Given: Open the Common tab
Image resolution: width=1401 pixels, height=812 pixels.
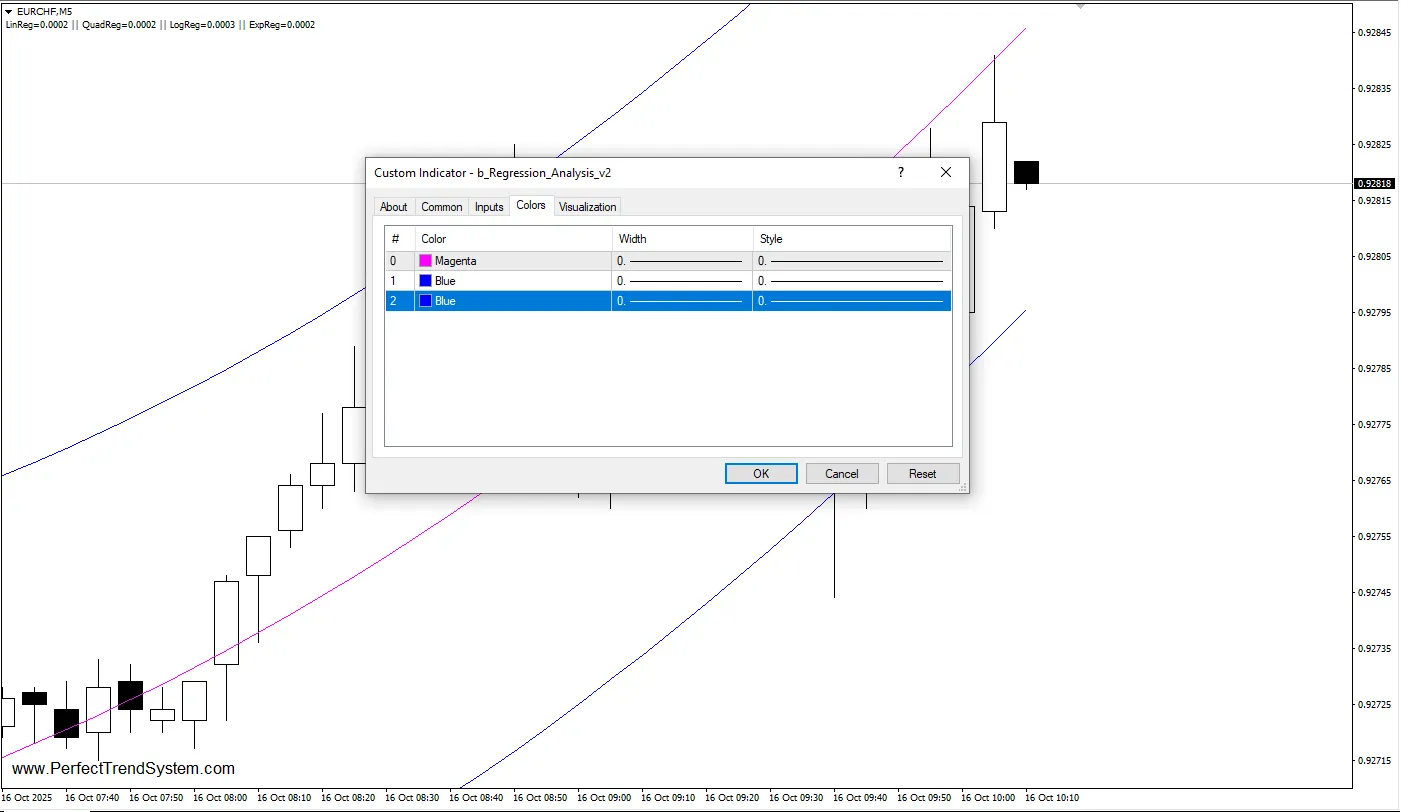Looking at the screenshot, I should coord(441,206).
